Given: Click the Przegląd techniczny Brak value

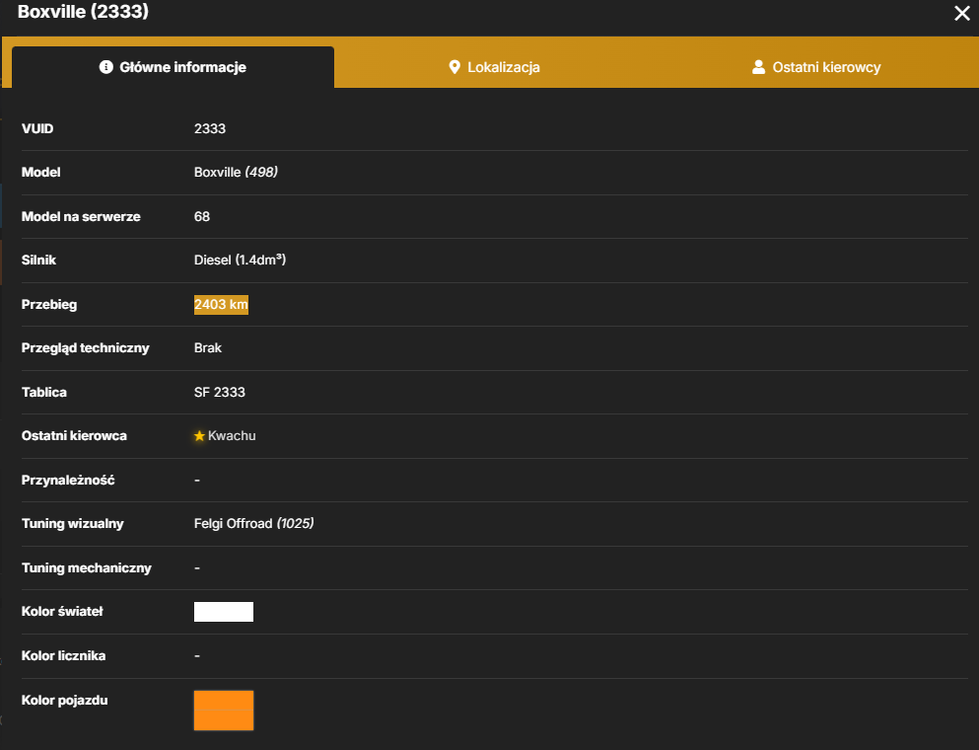Looking at the screenshot, I should coord(208,348).
